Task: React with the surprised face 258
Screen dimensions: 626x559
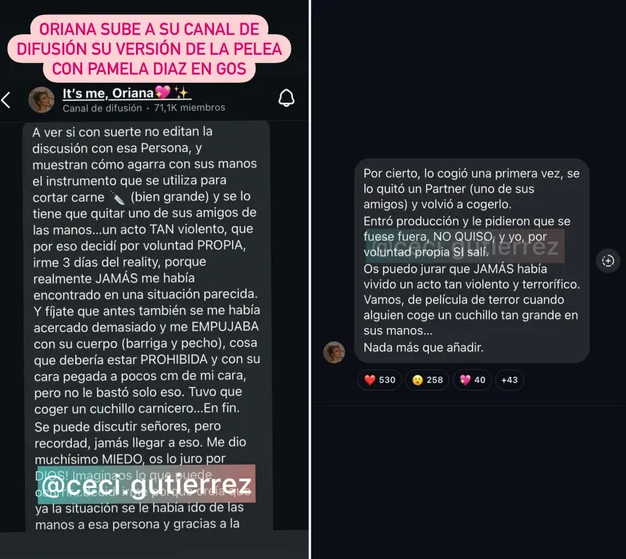Action: point(427,380)
